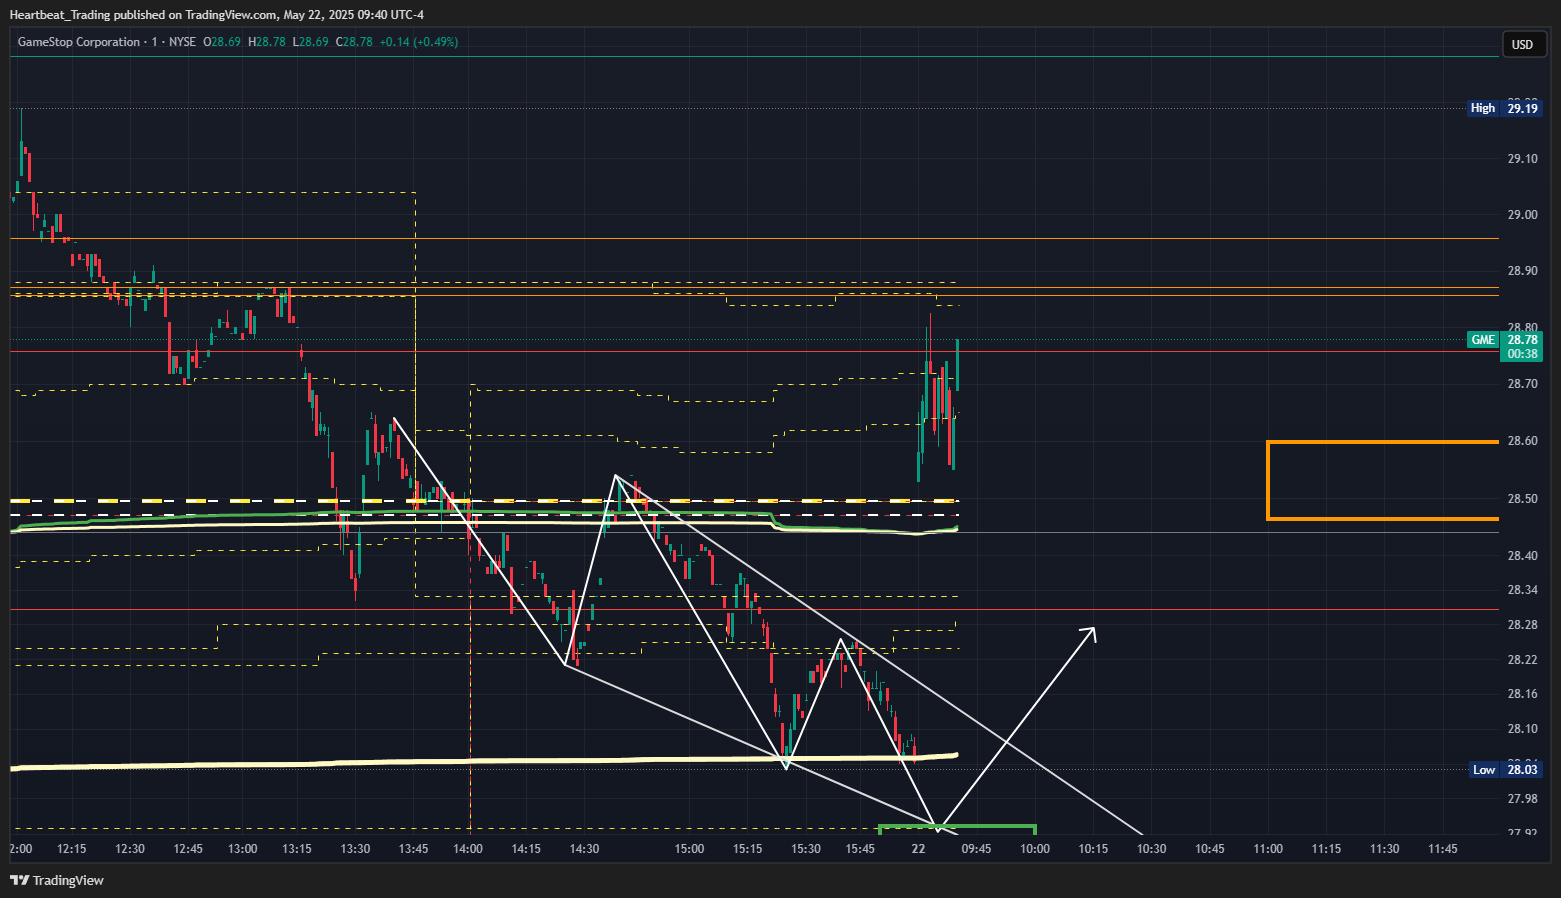Open the USD currency selector

click(1522, 44)
